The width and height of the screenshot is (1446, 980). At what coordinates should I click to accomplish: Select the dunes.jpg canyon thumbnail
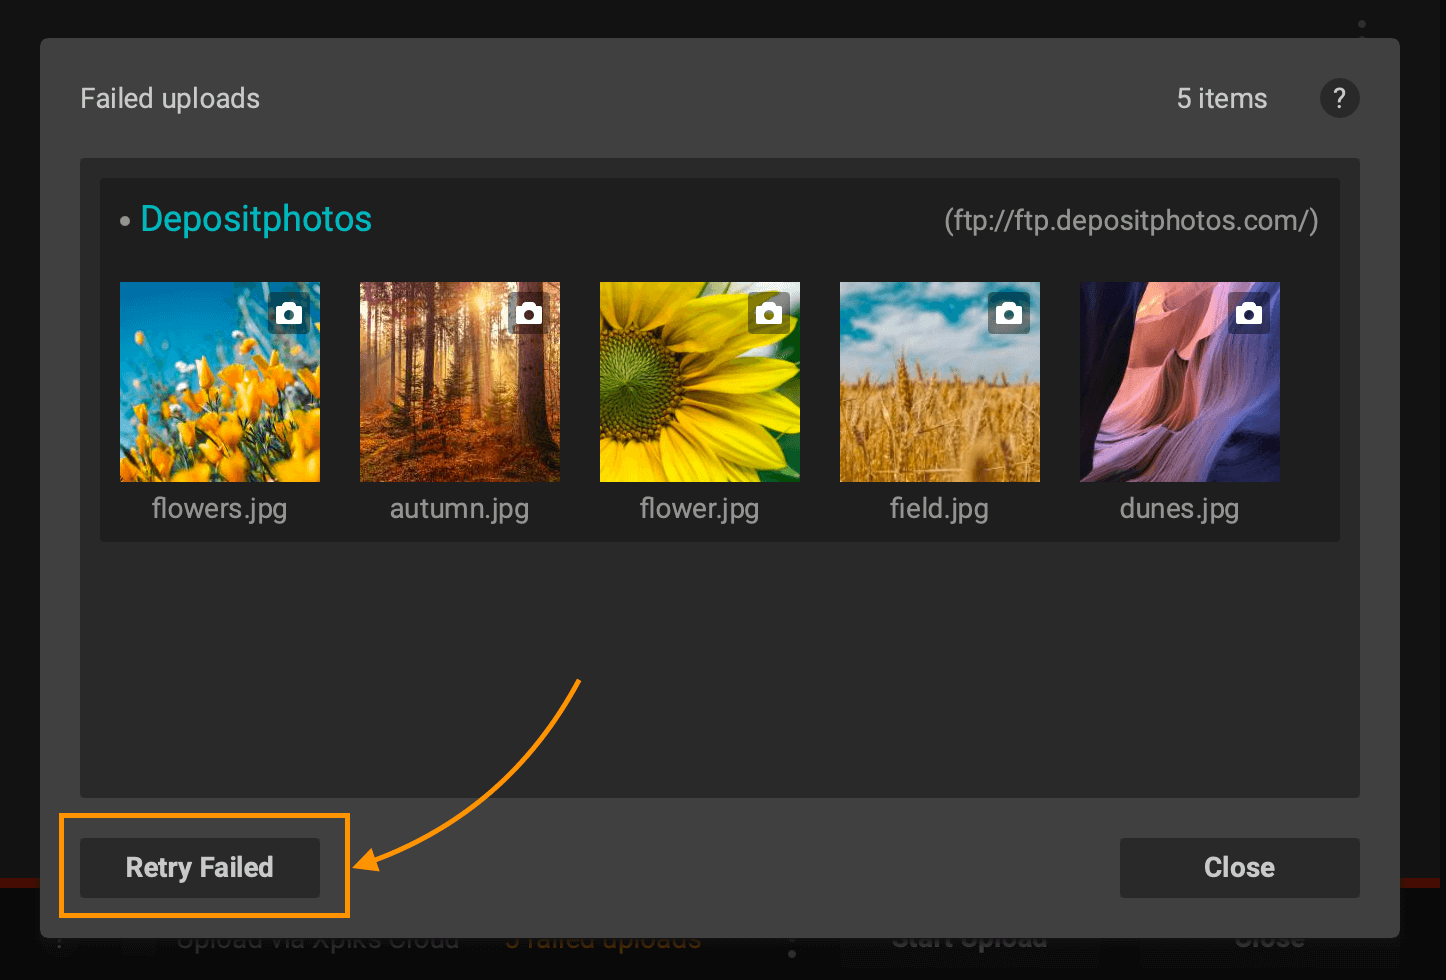[x=1180, y=400]
